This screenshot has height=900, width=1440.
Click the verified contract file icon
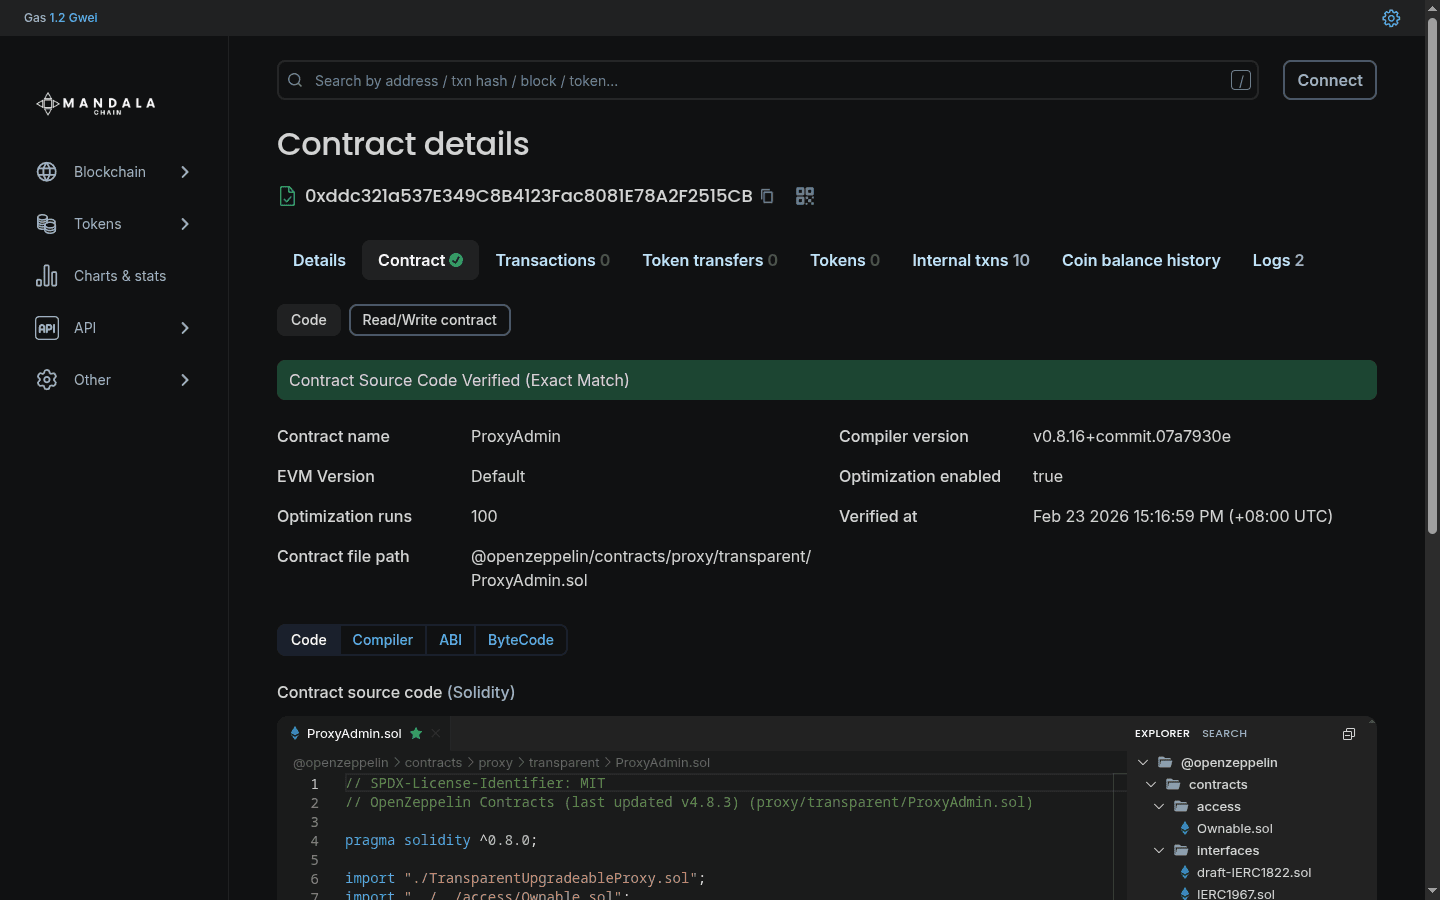click(x=287, y=196)
